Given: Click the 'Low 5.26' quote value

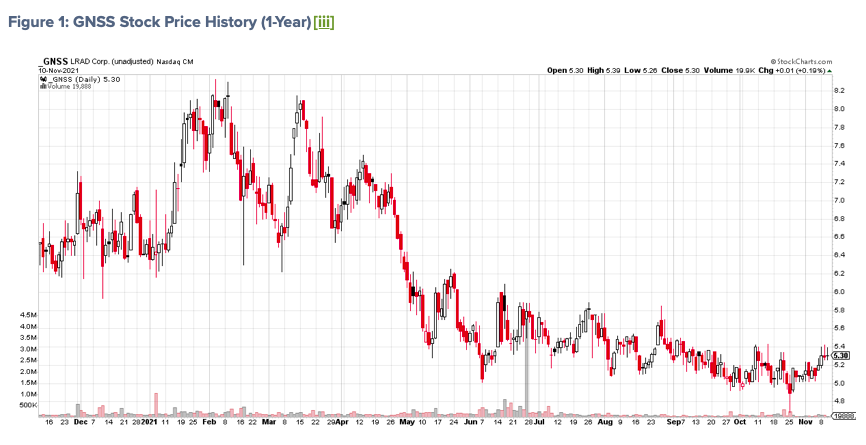Looking at the screenshot, I should click(640, 71).
